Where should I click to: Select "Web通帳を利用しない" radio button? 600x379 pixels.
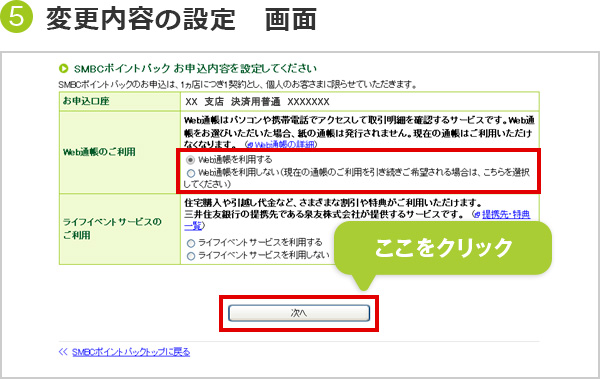(x=191, y=173)
